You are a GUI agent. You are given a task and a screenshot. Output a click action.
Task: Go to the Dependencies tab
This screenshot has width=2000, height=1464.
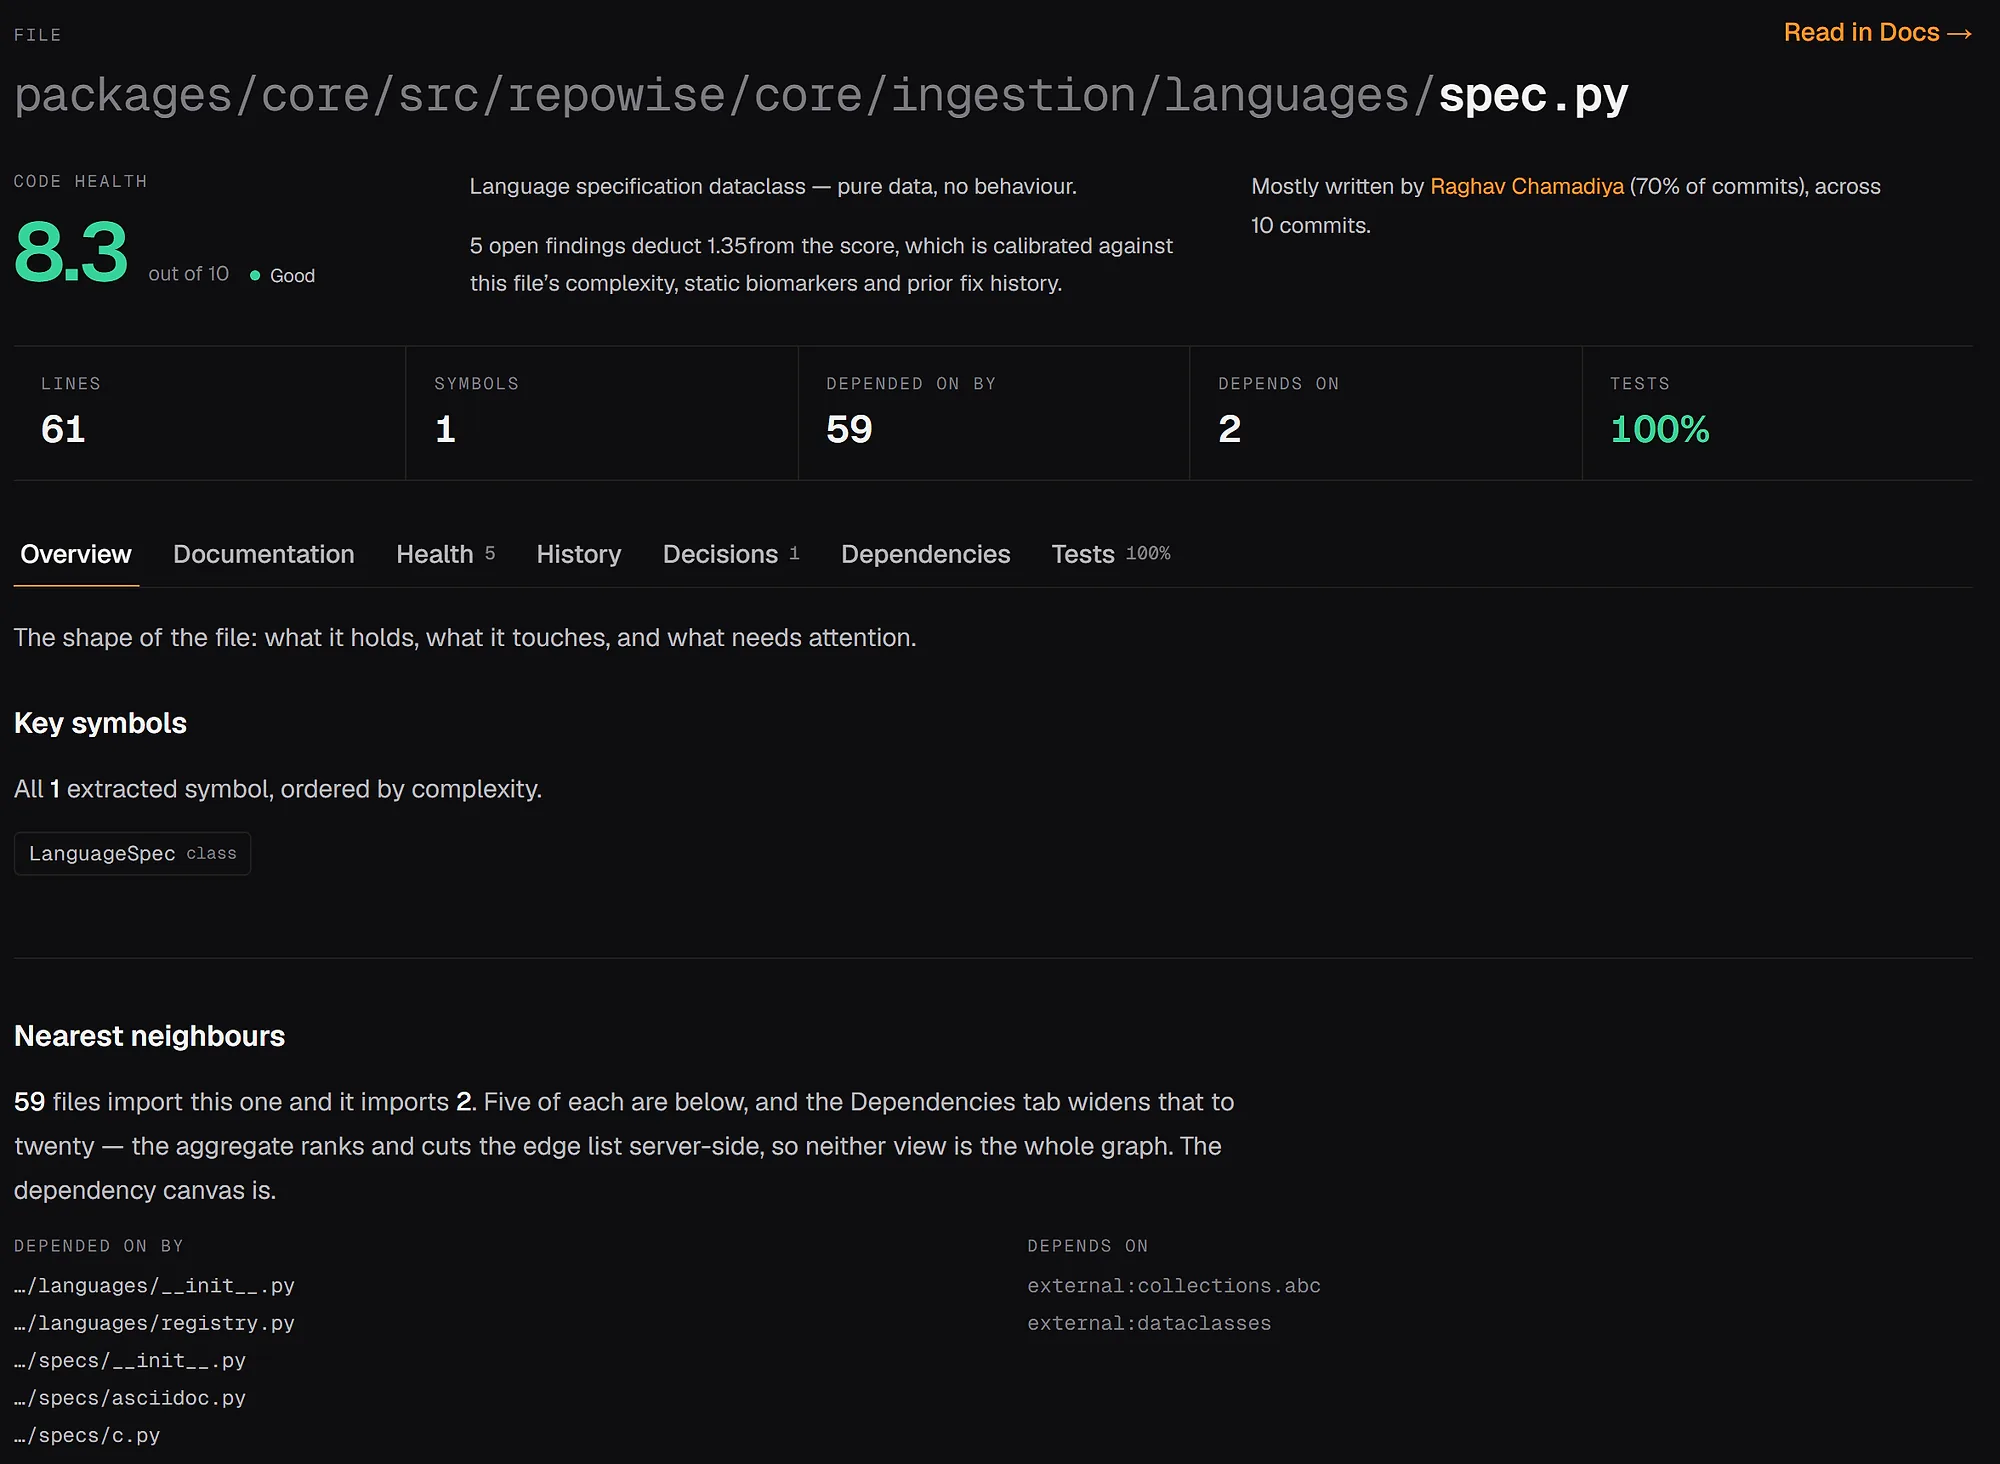pos(926,554)
